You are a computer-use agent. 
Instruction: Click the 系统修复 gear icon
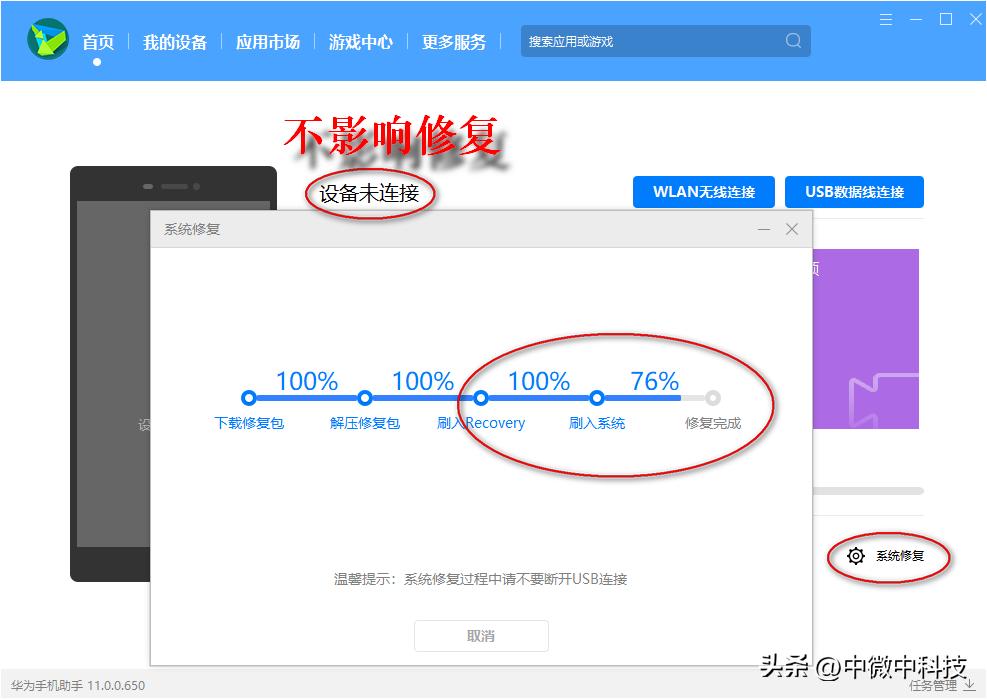coord(856,556)
